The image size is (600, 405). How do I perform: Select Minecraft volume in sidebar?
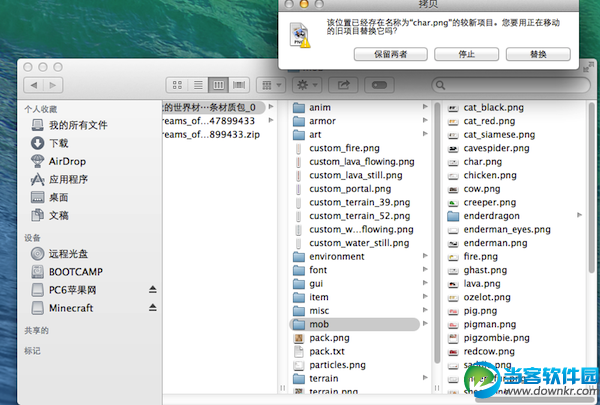pyautogui.click(x=62, y=308)
